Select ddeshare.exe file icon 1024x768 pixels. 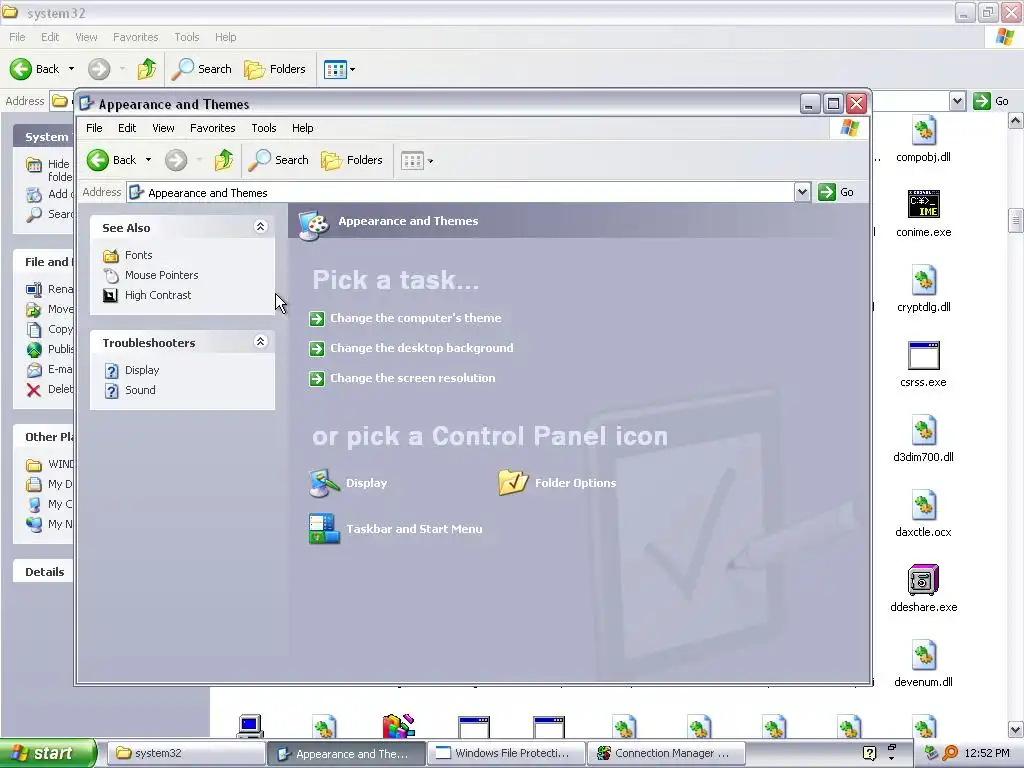[923, 580]
